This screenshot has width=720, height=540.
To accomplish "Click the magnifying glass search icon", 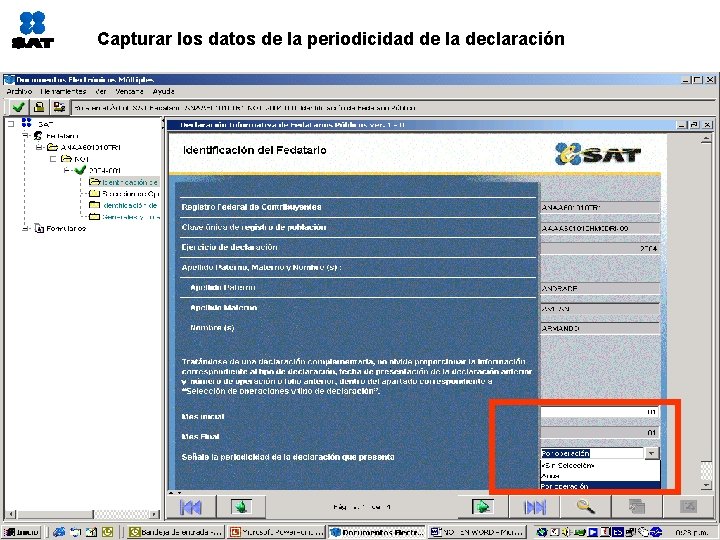I will (585, 507).
